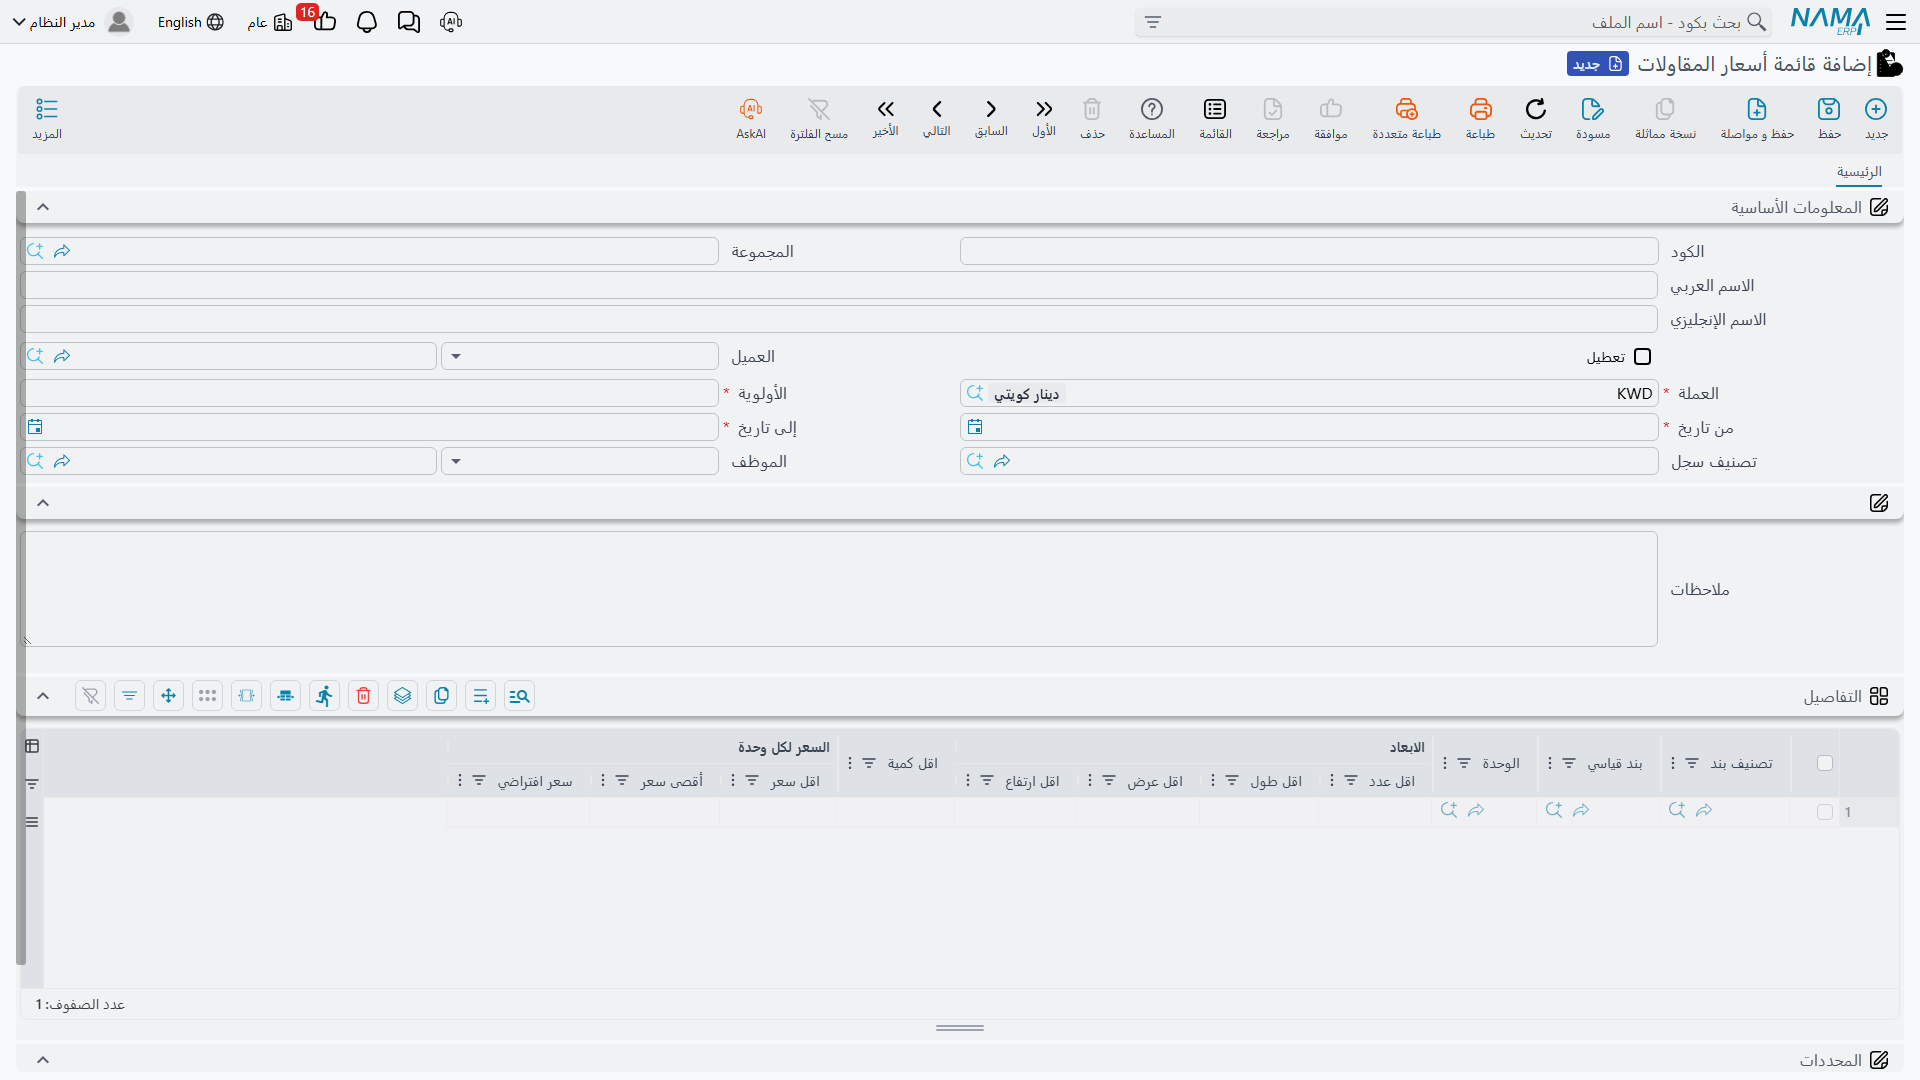Open To Date (إلى تاريخ) calendar picker
The height and width of the screenshot is (1080, 1920).
pos(35,427)
